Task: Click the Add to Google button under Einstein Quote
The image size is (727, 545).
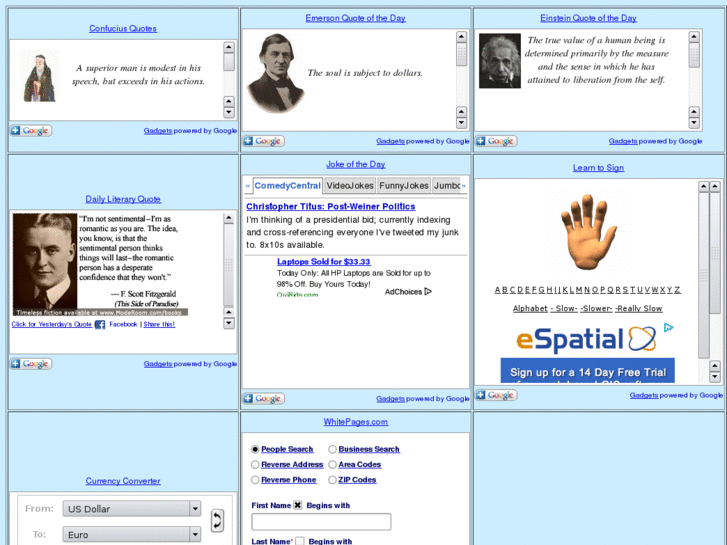Action: (496, 141)
